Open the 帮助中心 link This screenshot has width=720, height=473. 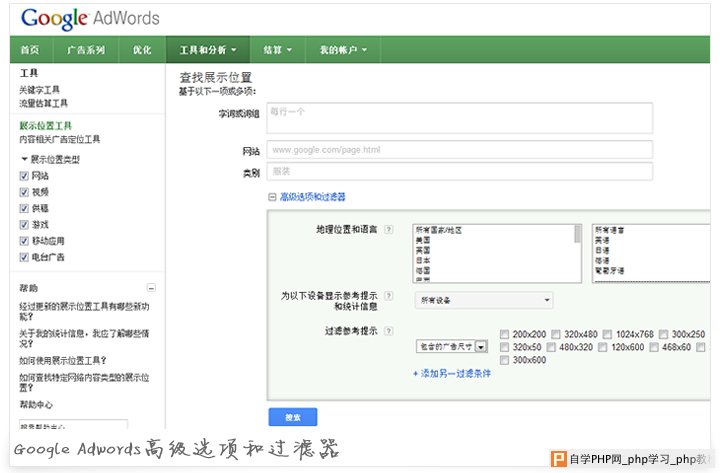(x=36, y=405)
